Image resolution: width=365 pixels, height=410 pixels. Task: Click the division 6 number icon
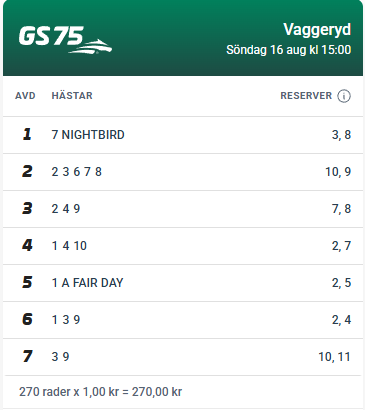coord(27,319)
